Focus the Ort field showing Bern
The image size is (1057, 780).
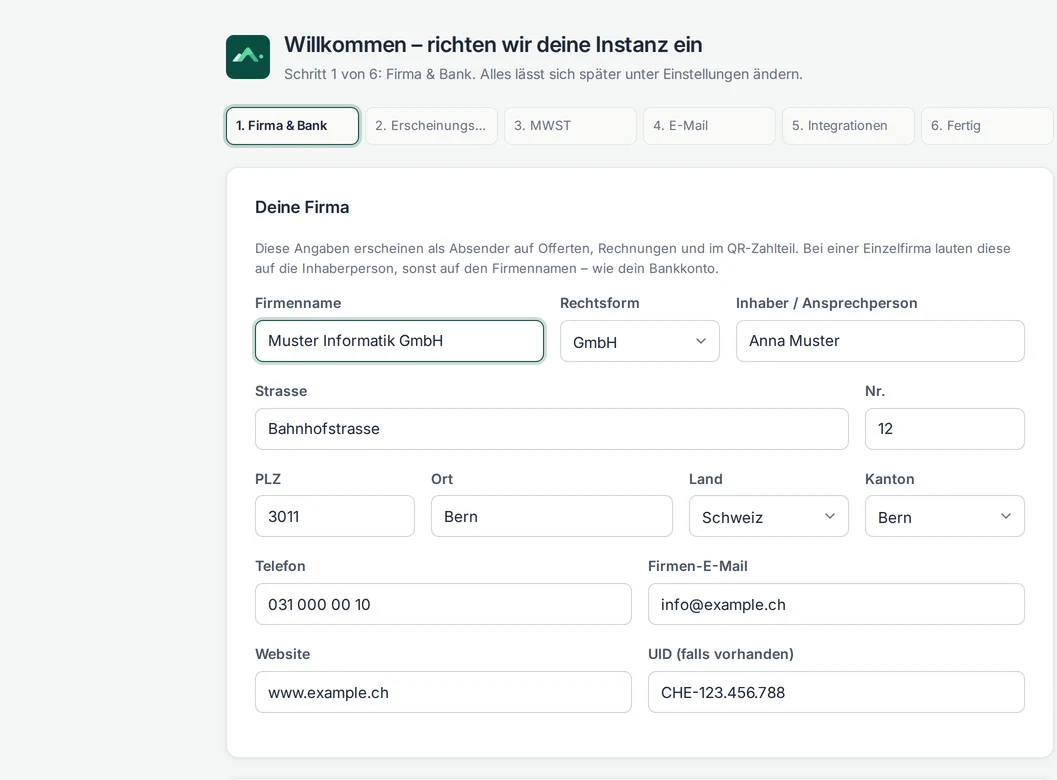[551, 516]
